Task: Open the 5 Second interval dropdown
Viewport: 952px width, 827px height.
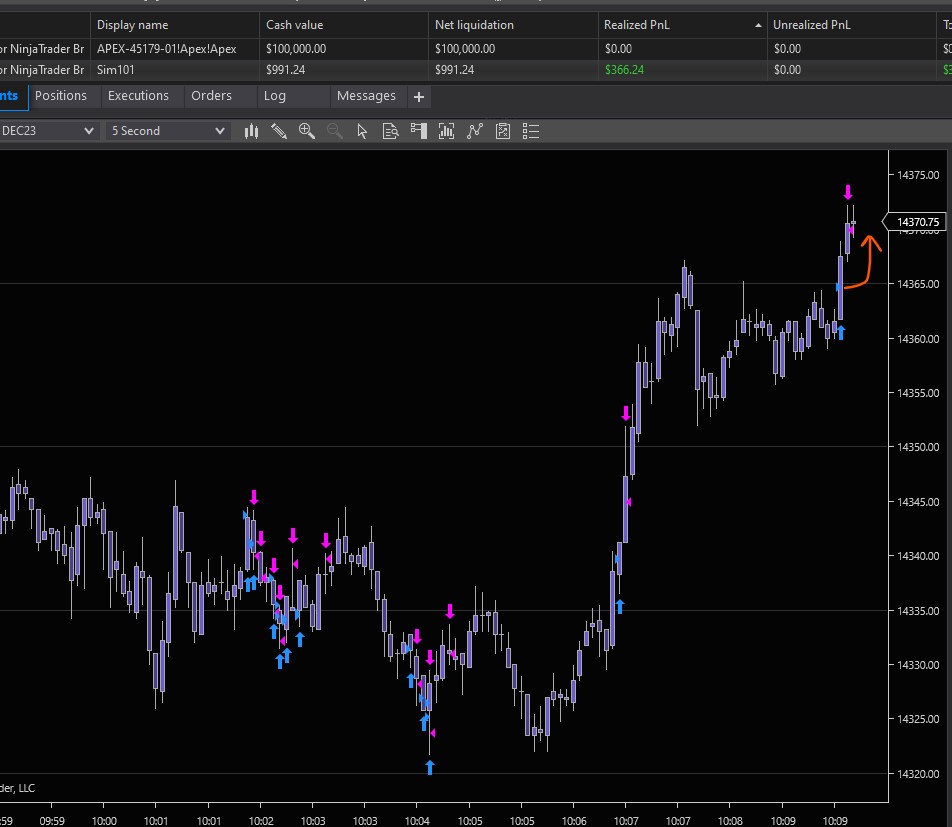Action: (x=220, y=131)
